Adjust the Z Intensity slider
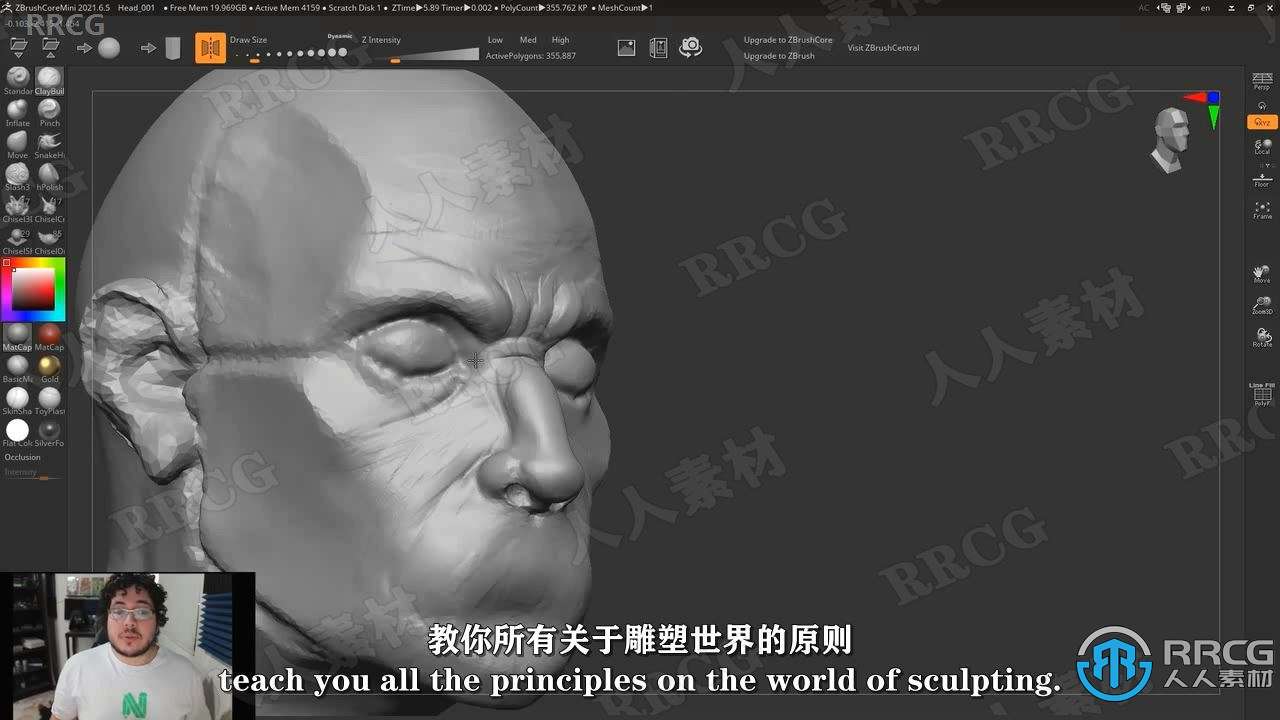Screen dimensions: 1280x720 coord(420,54)
